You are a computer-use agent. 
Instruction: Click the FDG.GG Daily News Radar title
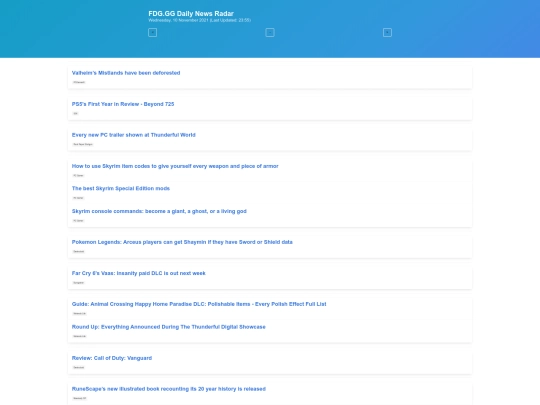click(x=191, y=13)
